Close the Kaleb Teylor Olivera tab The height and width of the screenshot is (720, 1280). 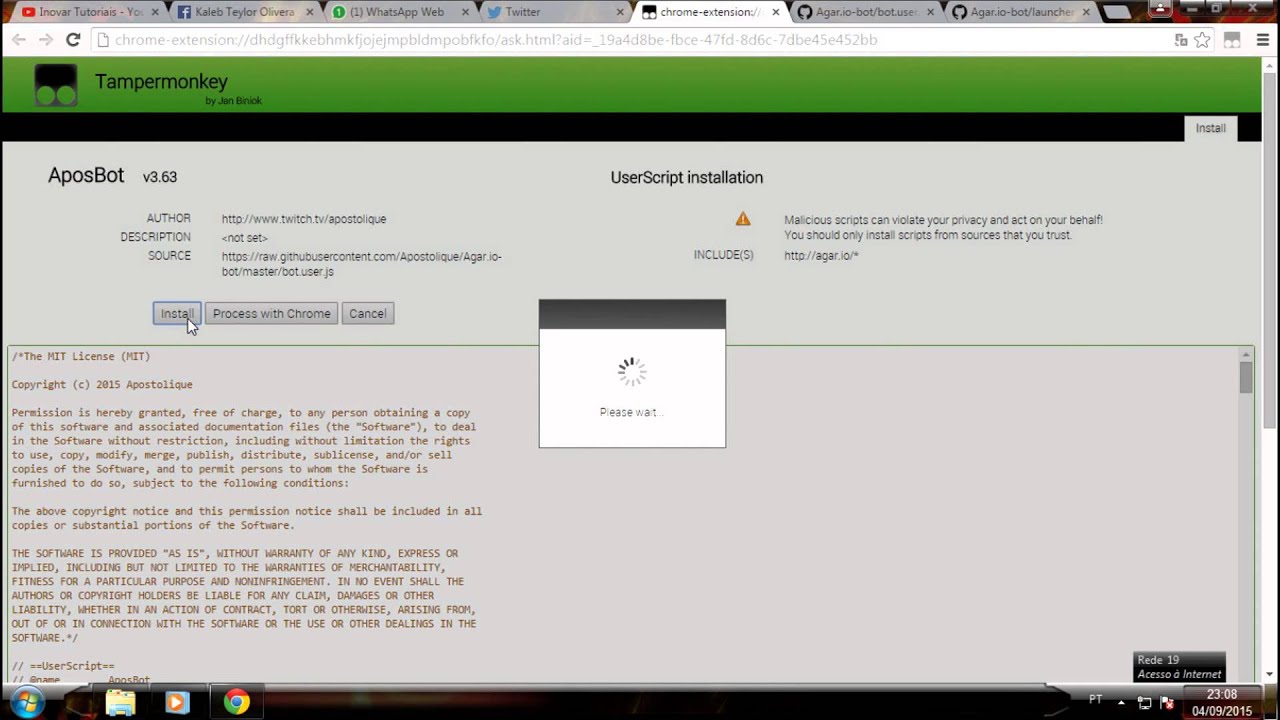tap(310, 13)
